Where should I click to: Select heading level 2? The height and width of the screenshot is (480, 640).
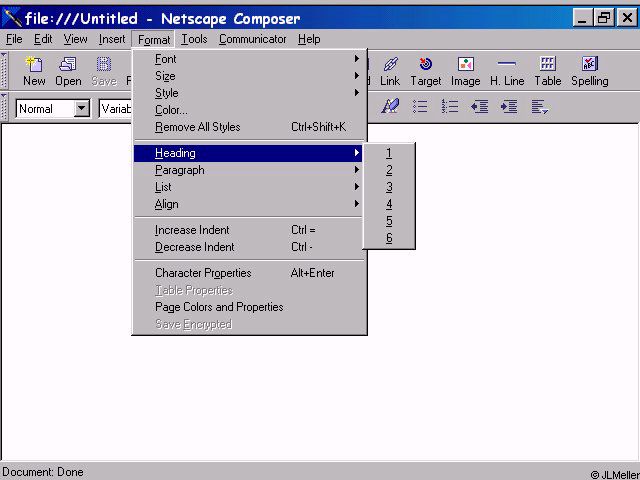pos(389,170)
